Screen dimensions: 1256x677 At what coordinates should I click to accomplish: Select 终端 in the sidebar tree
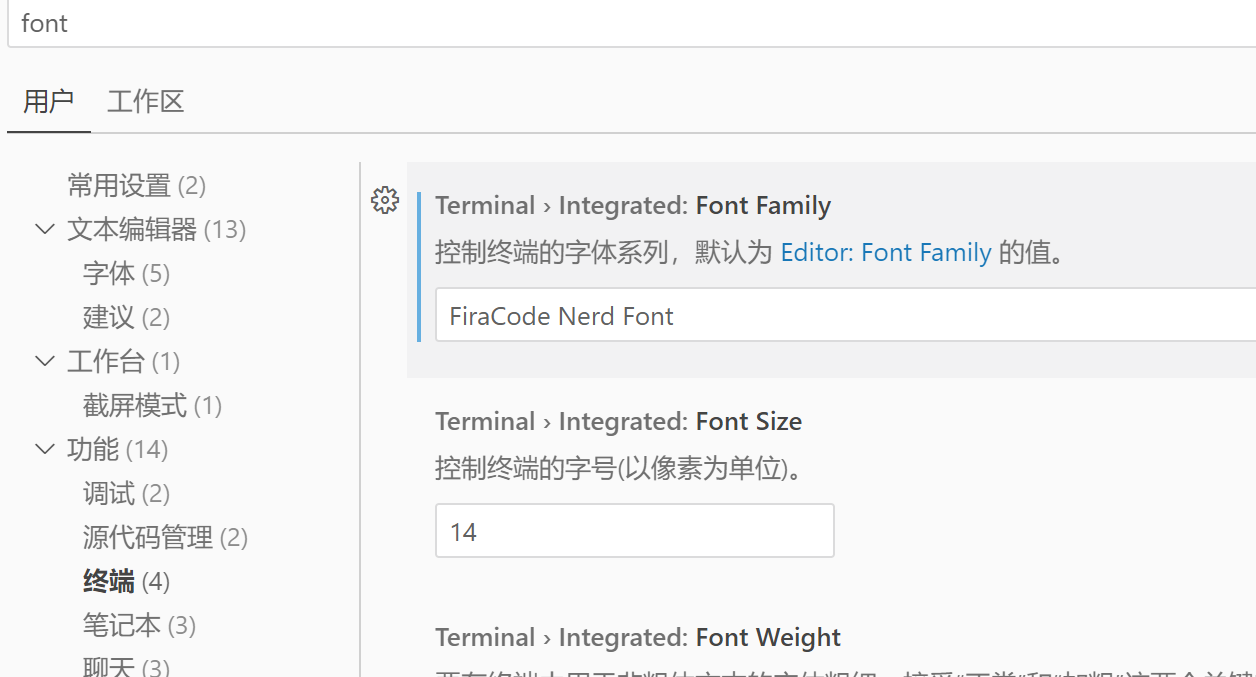pos(109,581)
